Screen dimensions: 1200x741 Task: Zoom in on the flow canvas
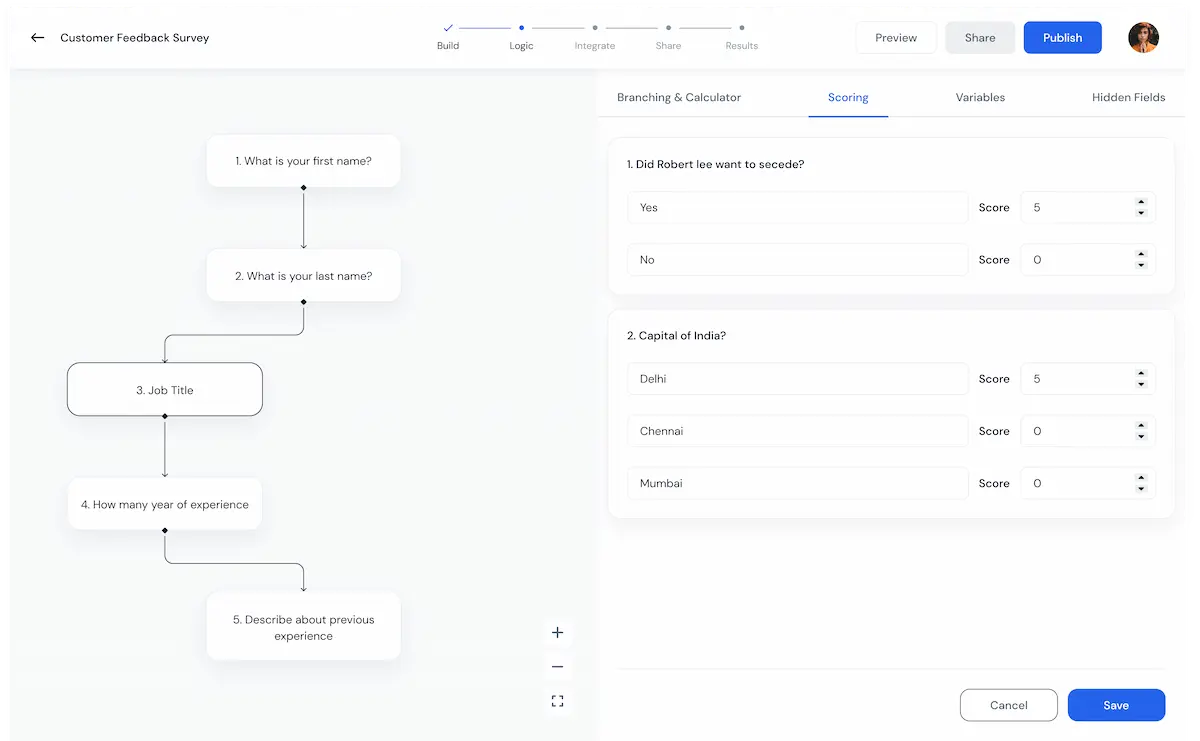point(558,632)
